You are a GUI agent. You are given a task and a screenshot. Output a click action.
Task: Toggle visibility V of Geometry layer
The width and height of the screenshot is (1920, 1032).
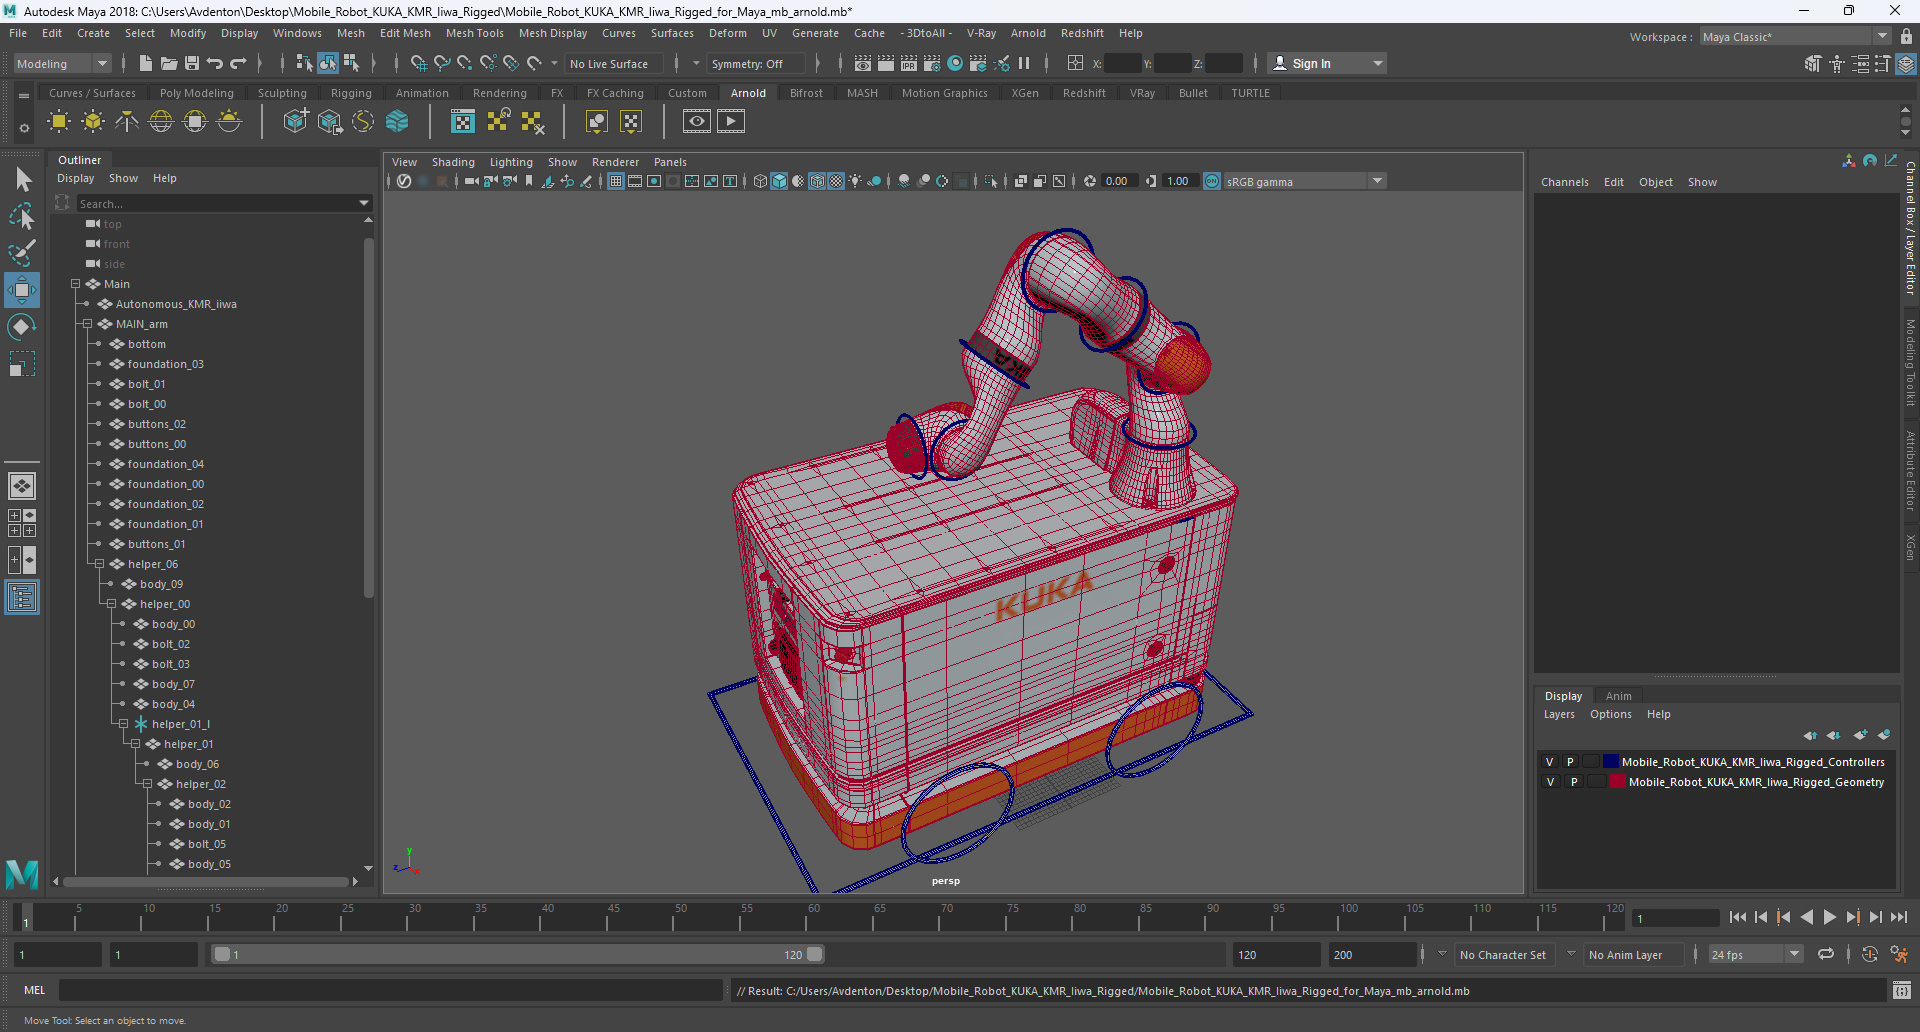[x=1550, y=782]
